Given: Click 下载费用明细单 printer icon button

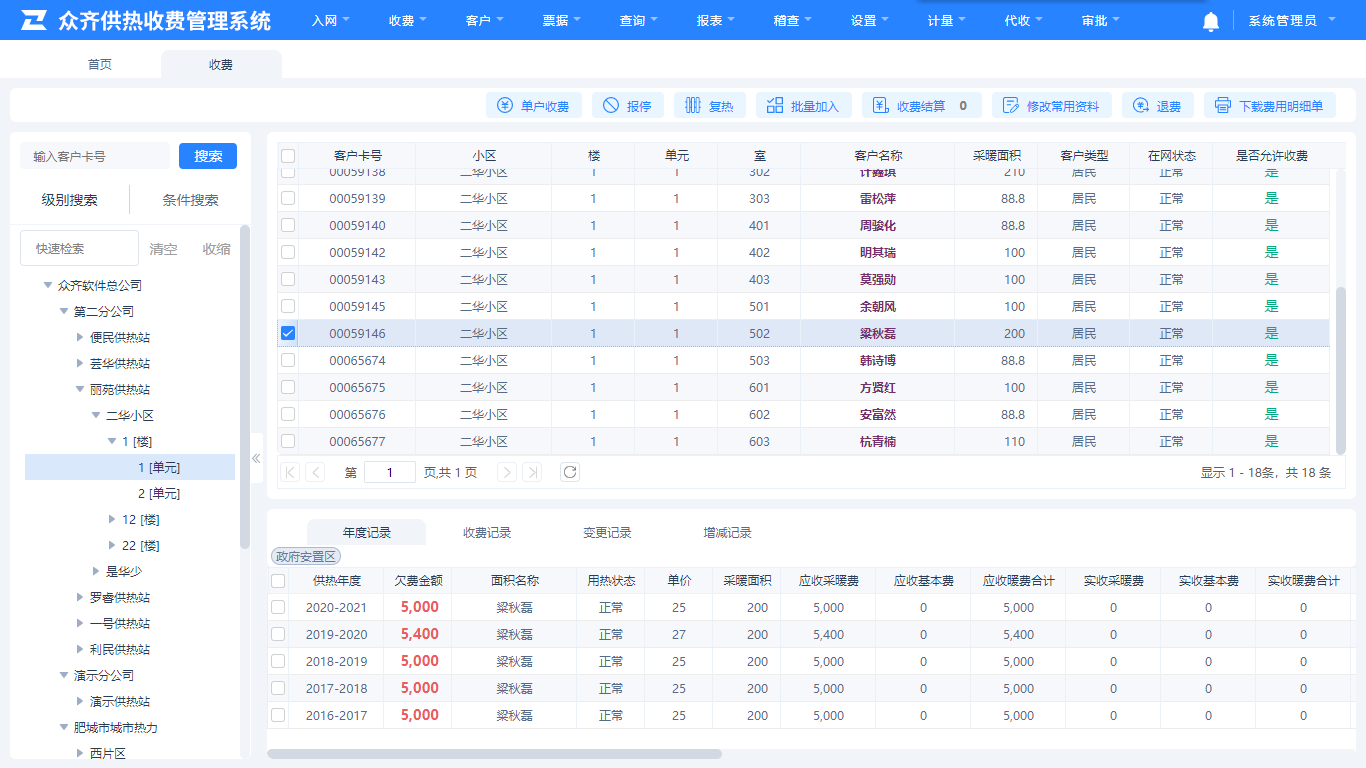Looking at the screenshot, I should [x=1270, y=105].
